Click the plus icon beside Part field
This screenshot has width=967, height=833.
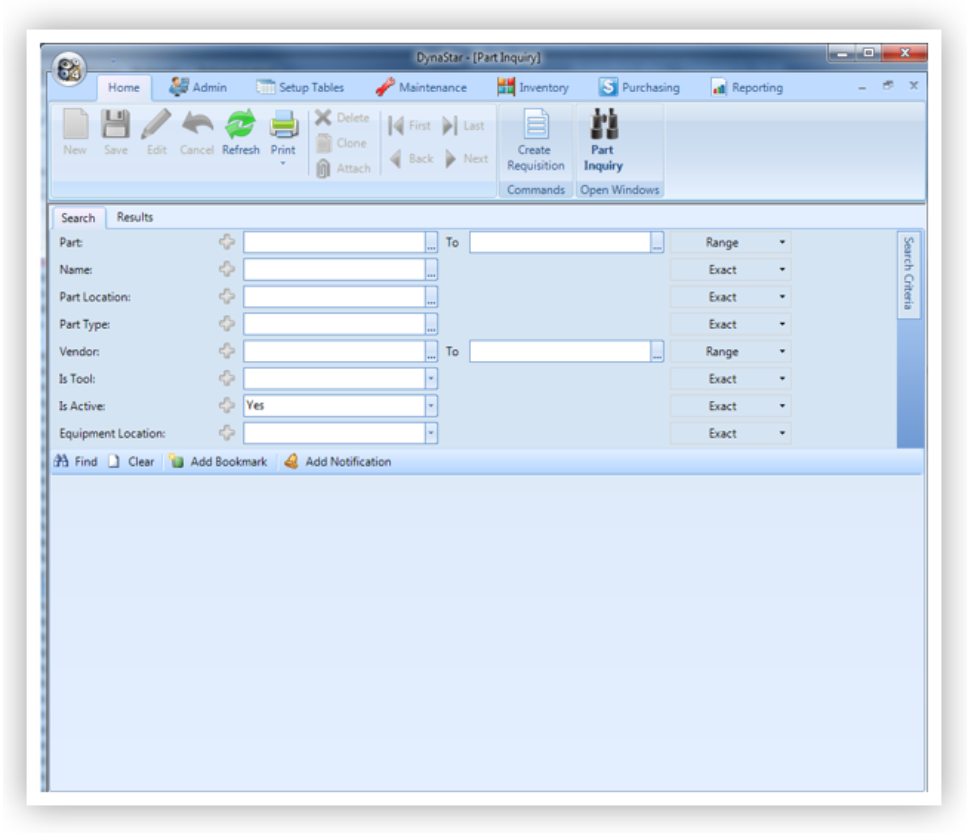[227, 243]
